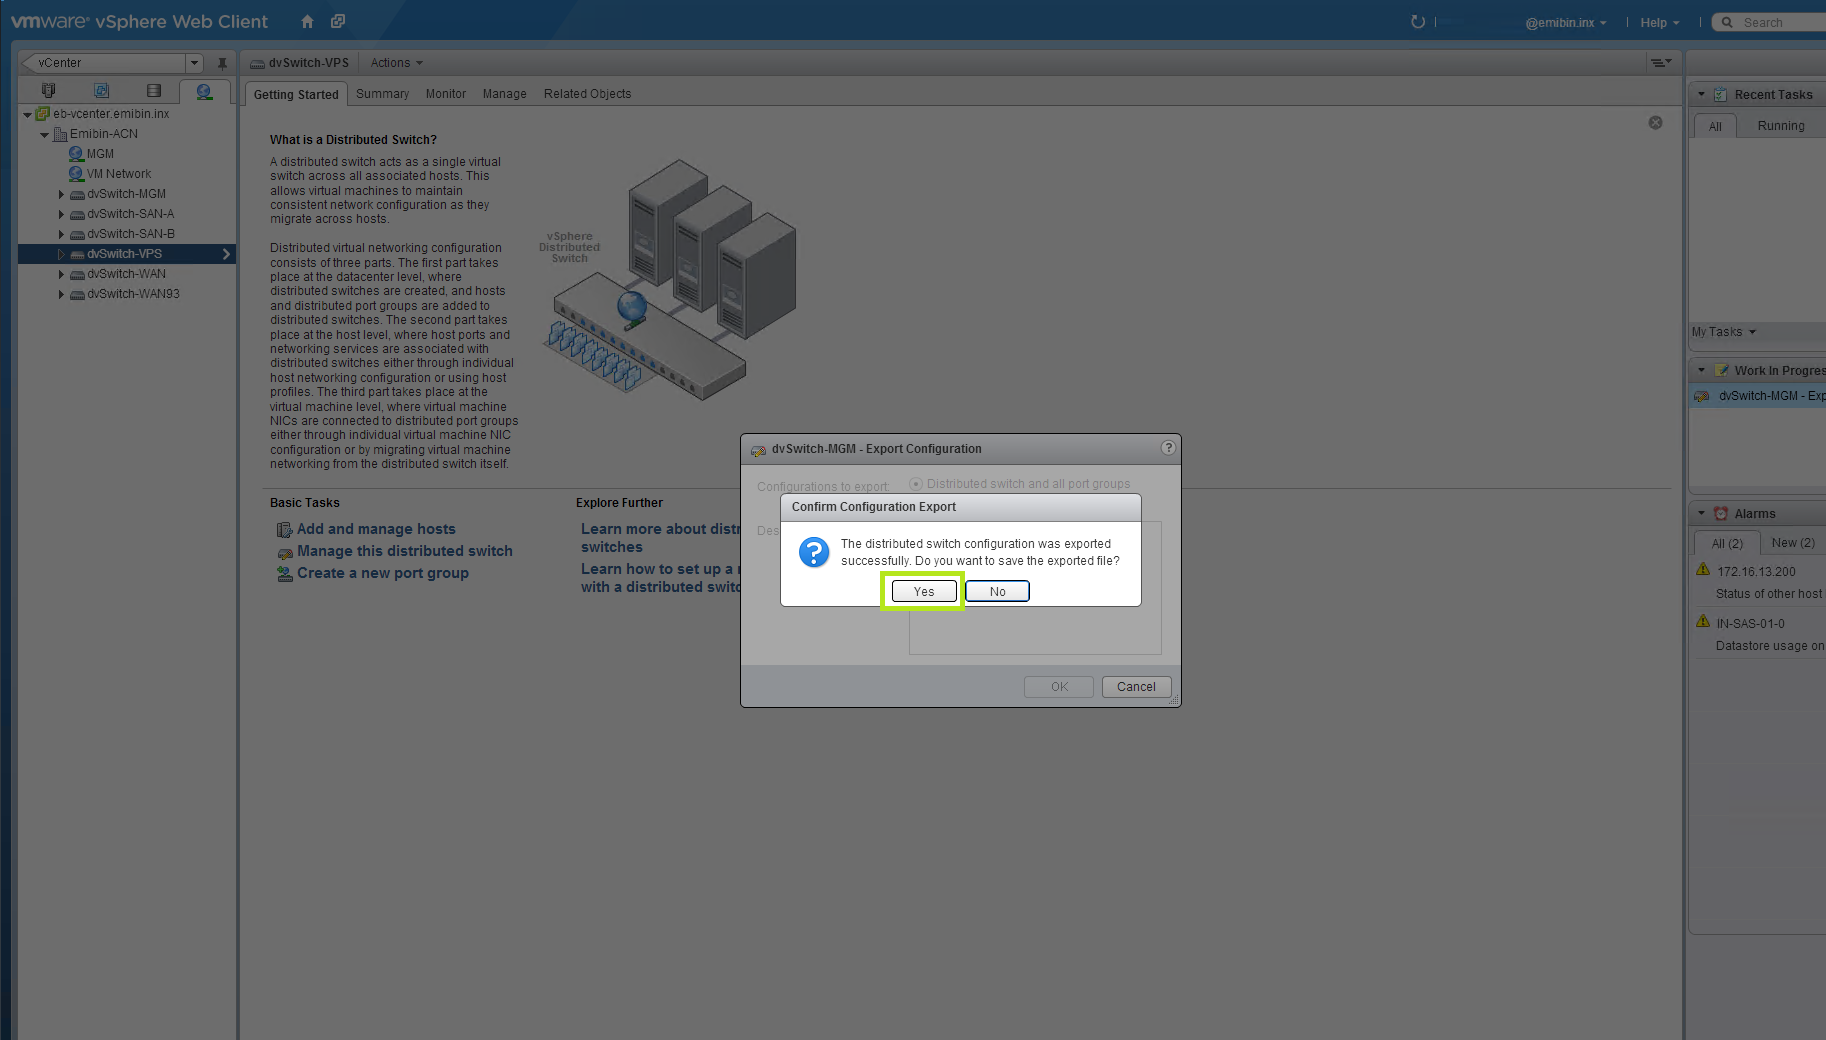Viewport: 1826px width, 1040px height.
Task: Open the panel layout options icon
Action: click(x=1660, y=63)
